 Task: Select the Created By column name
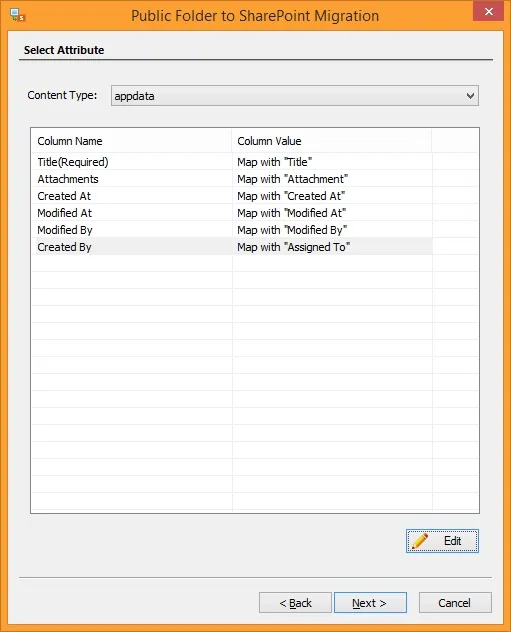pyautogui.click(x=64, y=247)
